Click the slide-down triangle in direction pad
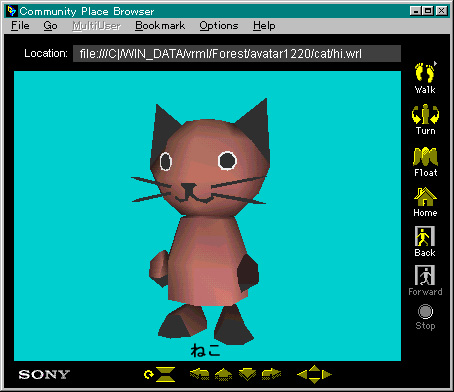This screenshot has height=392, width=454. pyautogui.click(x=314, y=381)
